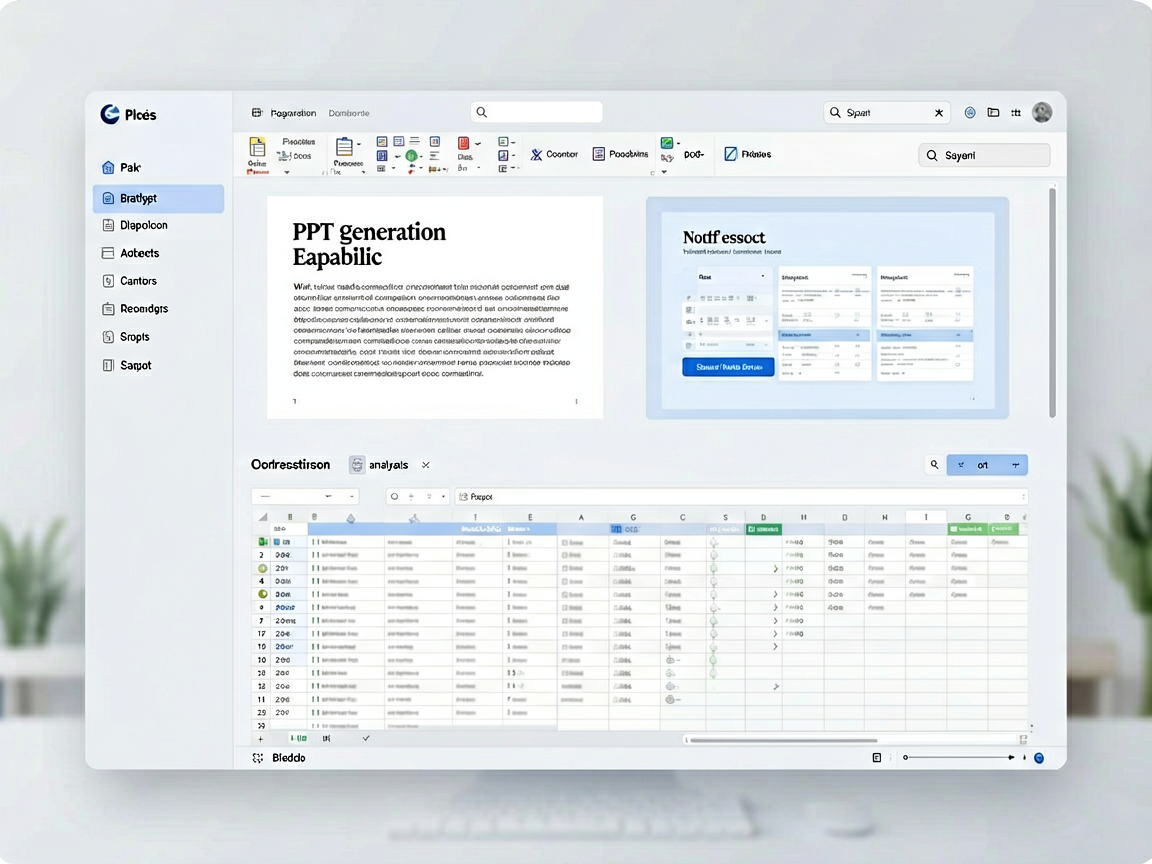1152x864 pixels.
Task: Click the green picture icon in the ribbon
Action: tap(667, 143)
